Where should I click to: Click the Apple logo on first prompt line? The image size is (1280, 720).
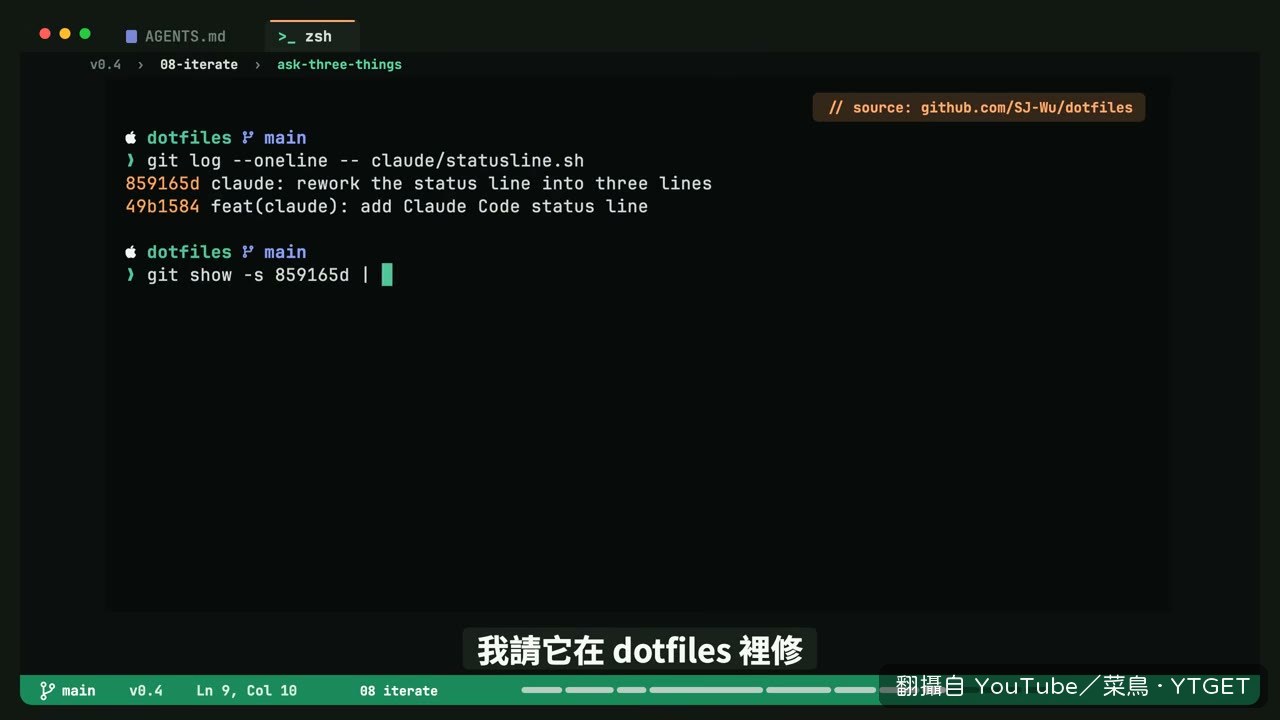[131, 138]
